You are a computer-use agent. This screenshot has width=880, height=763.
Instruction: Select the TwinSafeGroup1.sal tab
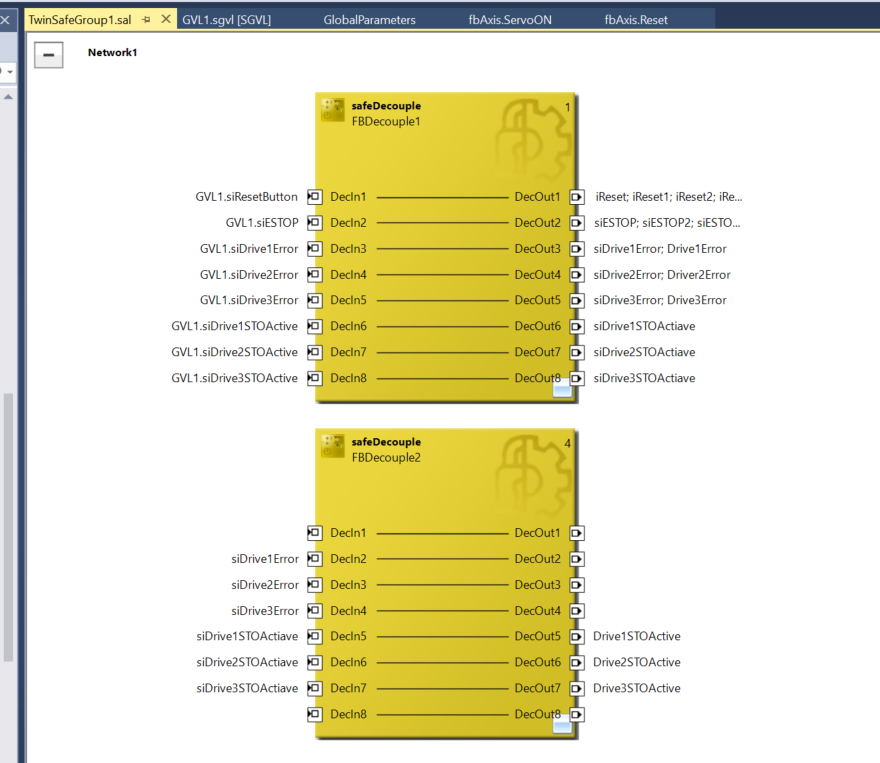click(80, 20)
